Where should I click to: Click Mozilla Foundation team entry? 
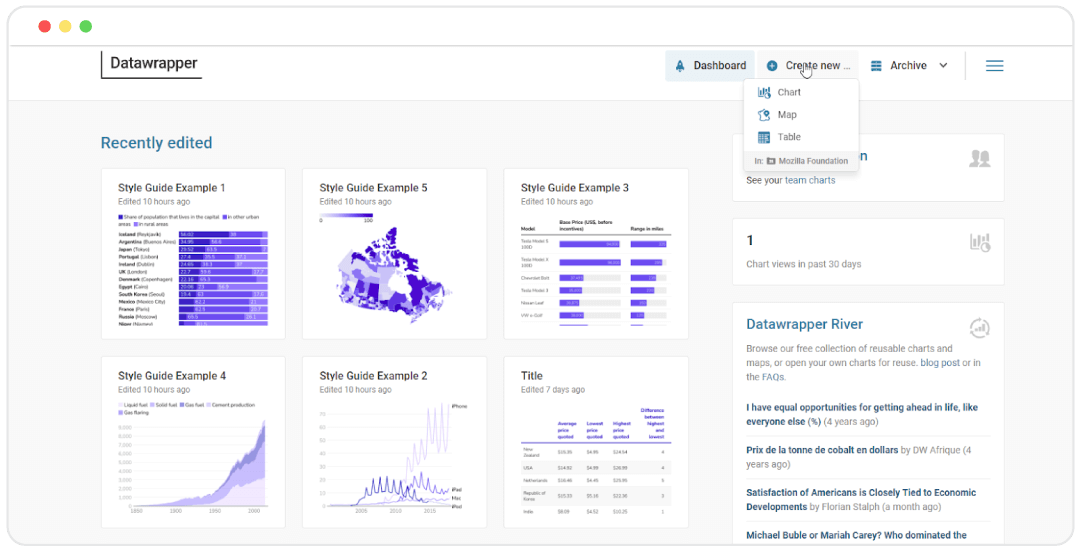pyautogui.click(x=802, y=161)
